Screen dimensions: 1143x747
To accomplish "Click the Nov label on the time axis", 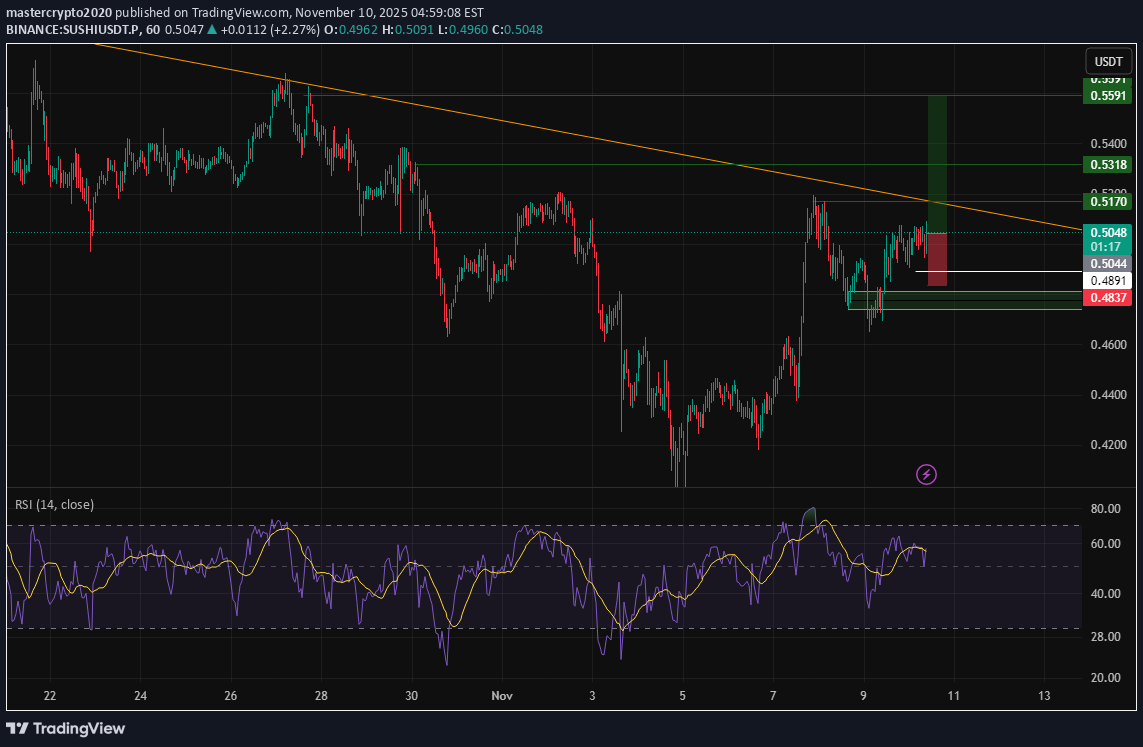I will [x=501, y=696].
